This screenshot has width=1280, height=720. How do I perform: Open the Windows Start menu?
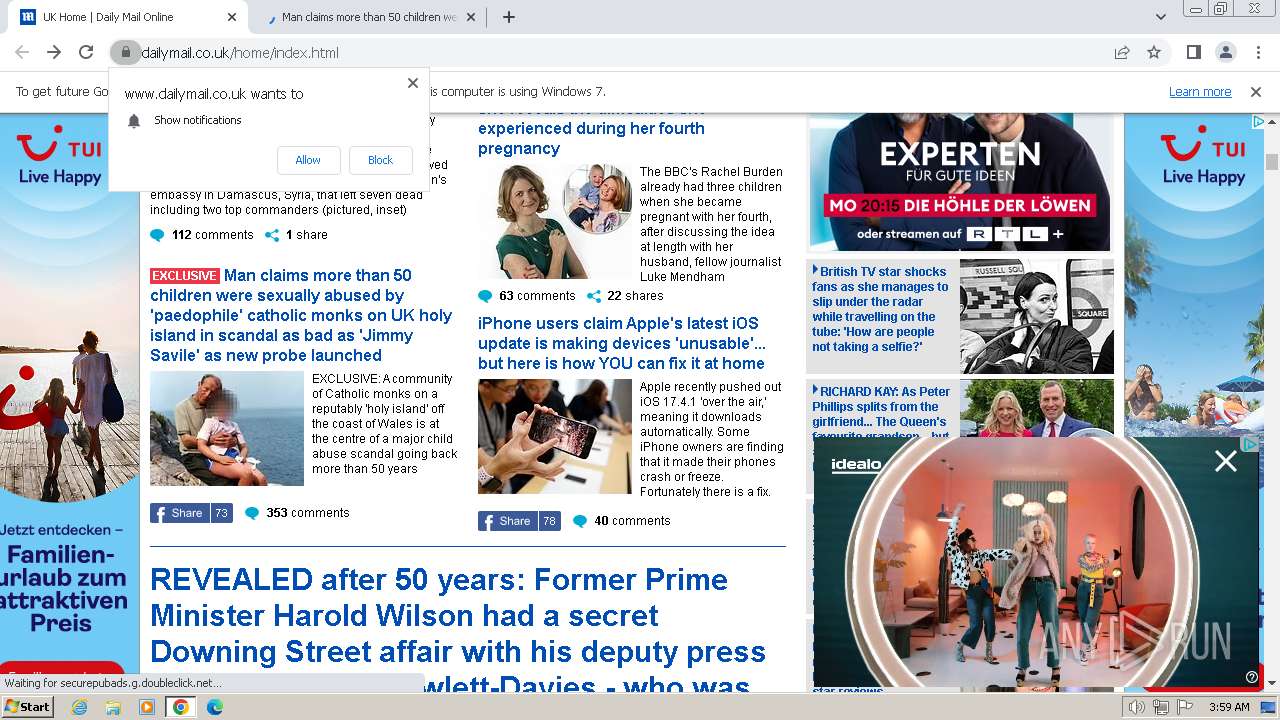coord(27,706)
